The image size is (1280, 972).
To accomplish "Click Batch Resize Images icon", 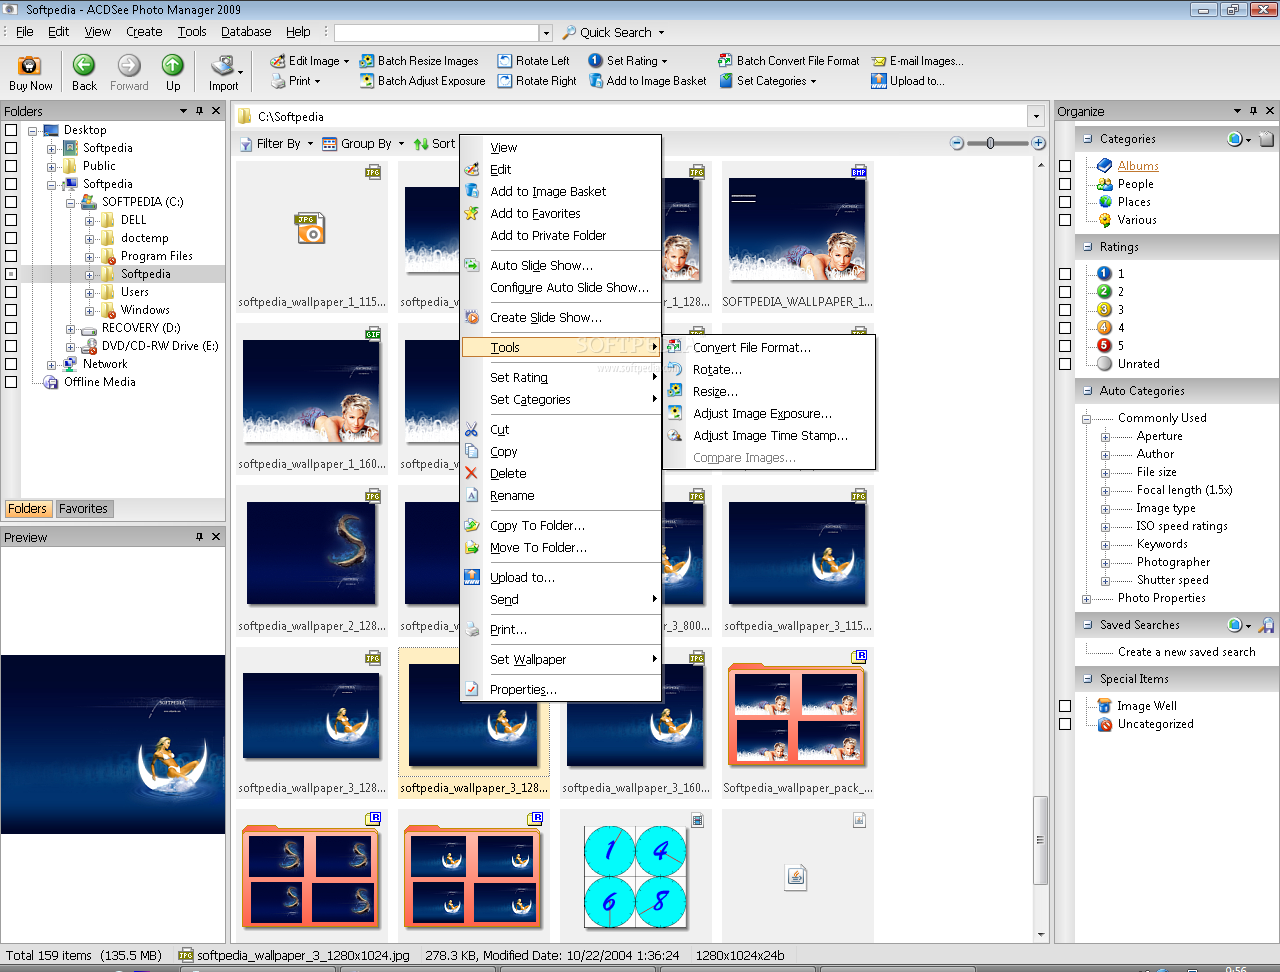I will coord(367,61).
